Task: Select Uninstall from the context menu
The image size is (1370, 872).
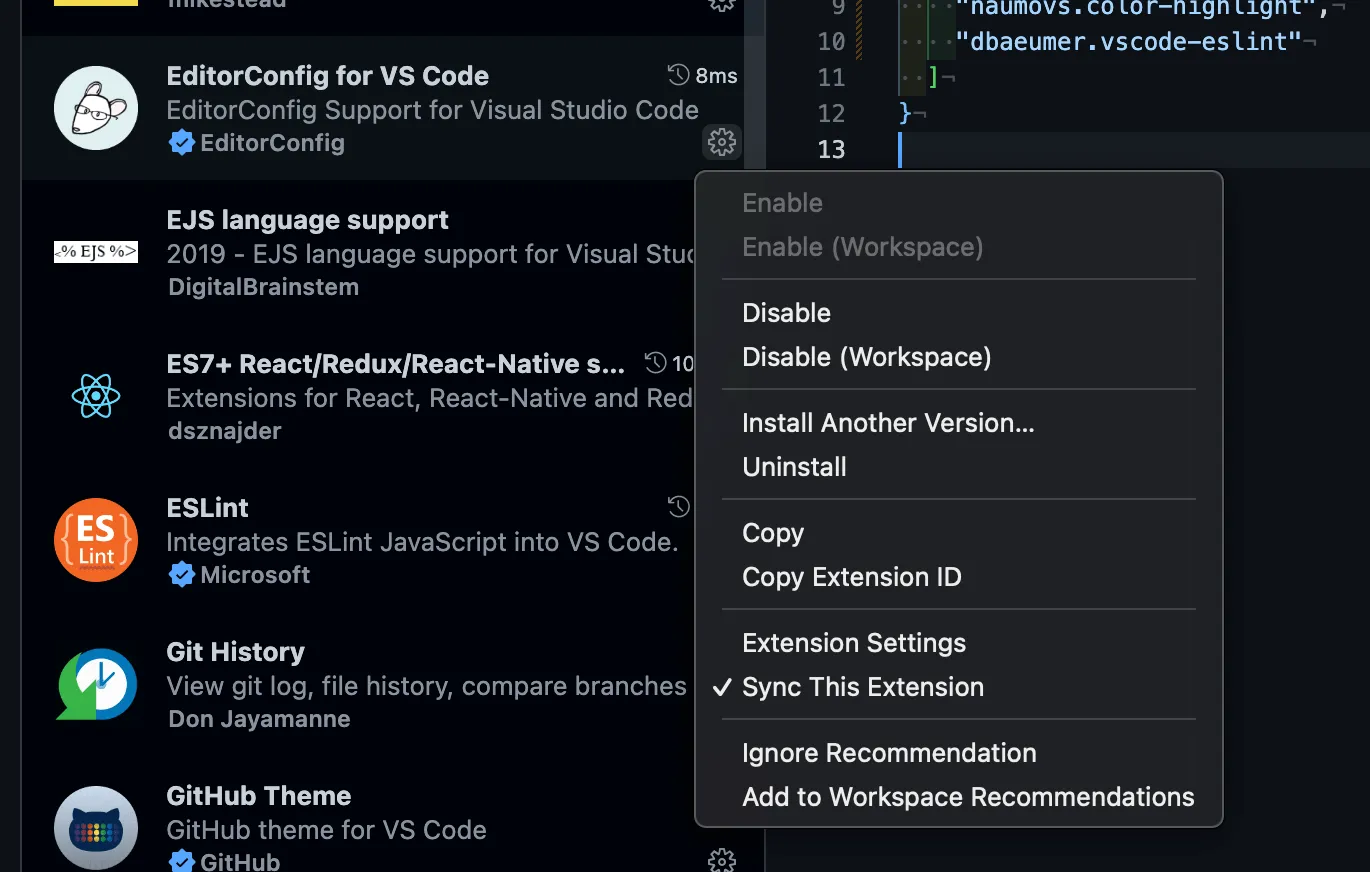Action: (x=794, y=466)
